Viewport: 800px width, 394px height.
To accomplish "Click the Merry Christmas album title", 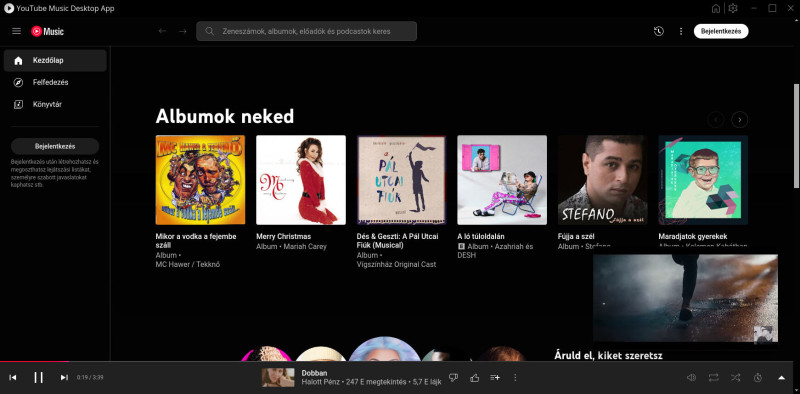I will pos(283,236).
